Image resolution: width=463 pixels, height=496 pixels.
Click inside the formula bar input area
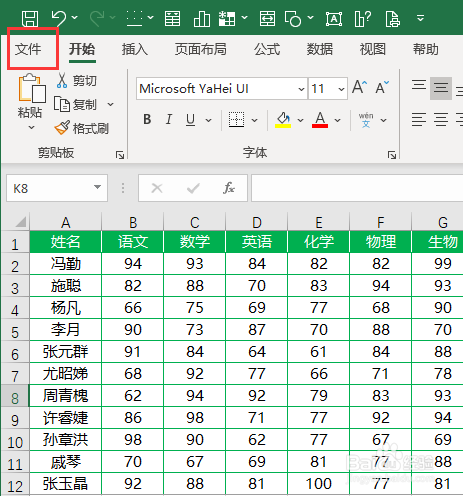click(357, 188)
